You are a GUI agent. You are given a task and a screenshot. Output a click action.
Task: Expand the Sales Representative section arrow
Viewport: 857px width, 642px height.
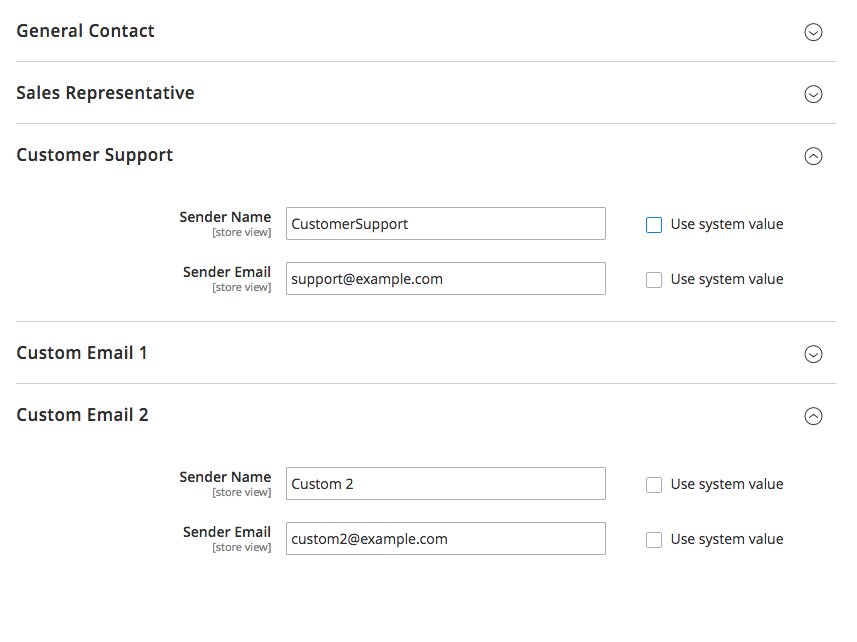pyautogui.click(x=813, y=94)
